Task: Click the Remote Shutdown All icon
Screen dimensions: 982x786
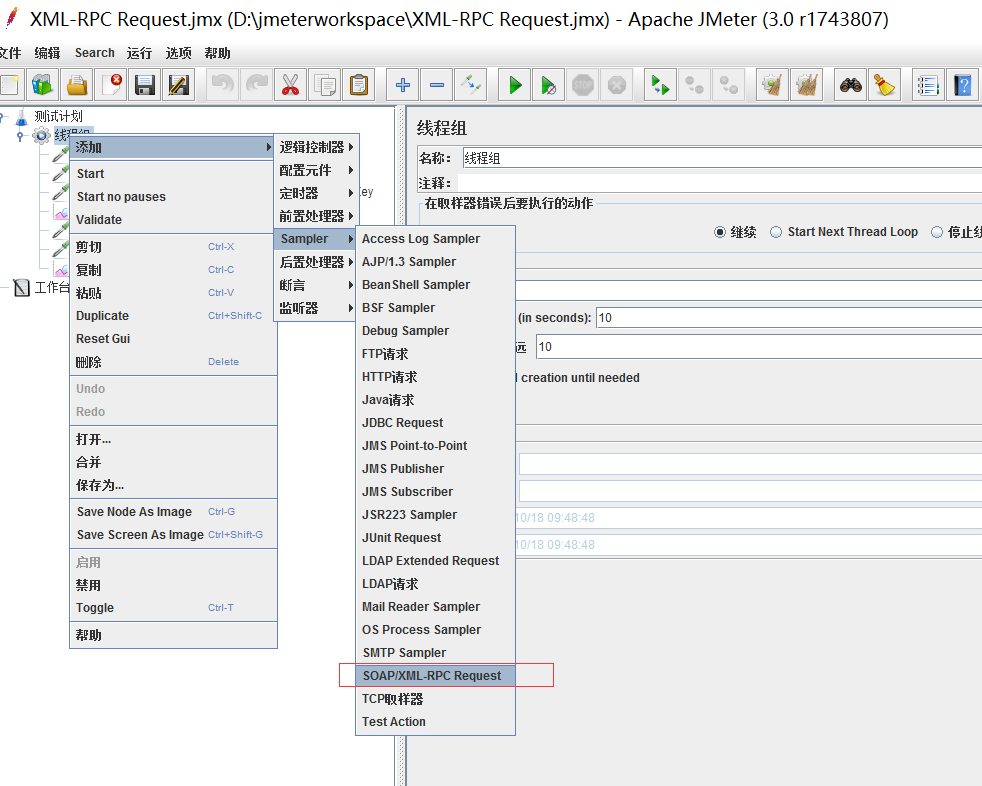Action: (728, 85)
